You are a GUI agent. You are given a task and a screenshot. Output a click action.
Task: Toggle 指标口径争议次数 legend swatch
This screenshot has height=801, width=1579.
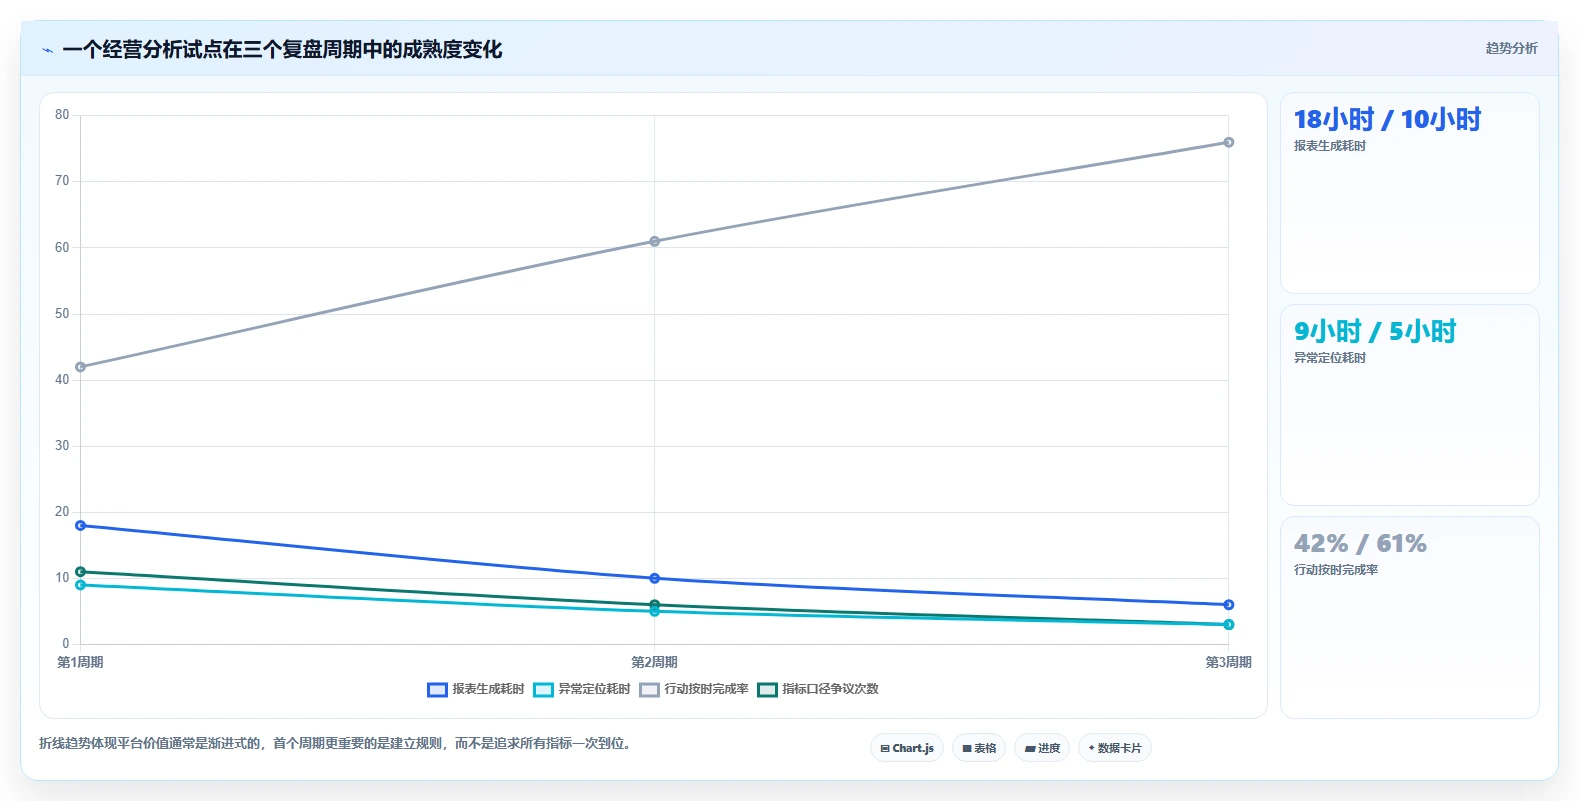click(767, 689)
